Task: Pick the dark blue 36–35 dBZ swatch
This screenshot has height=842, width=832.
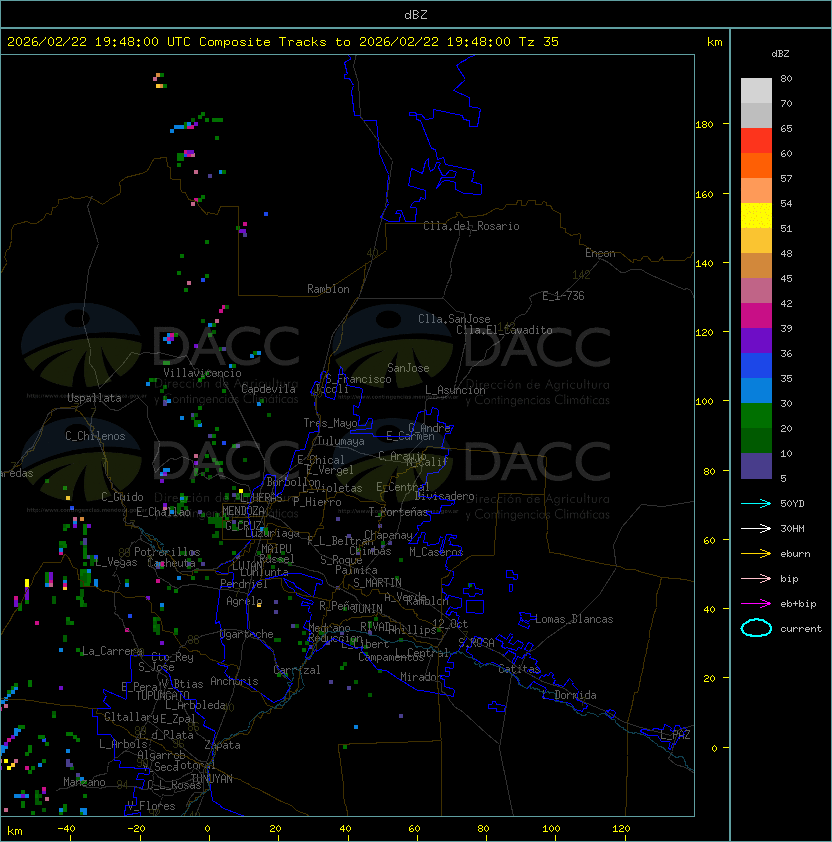Action: [756, 366]
